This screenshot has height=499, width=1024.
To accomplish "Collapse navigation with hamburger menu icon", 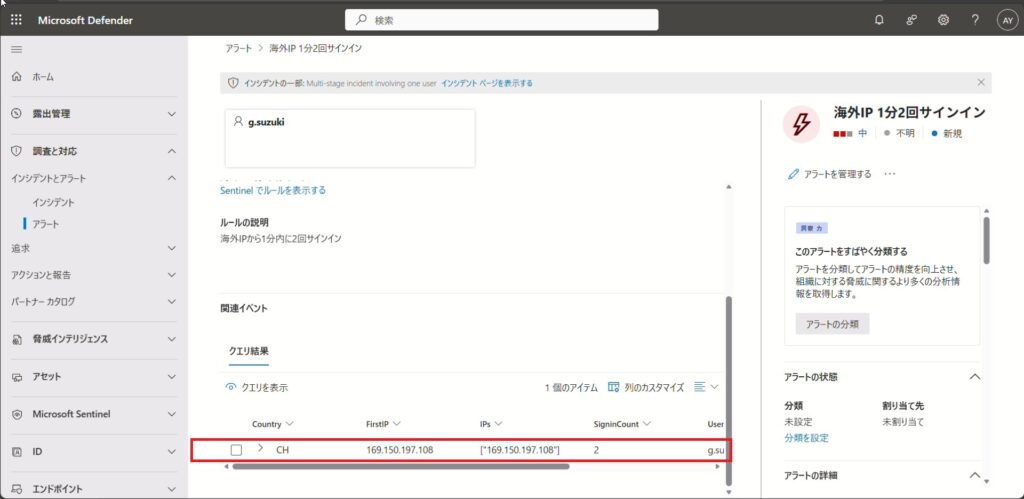I will [16, 49].
